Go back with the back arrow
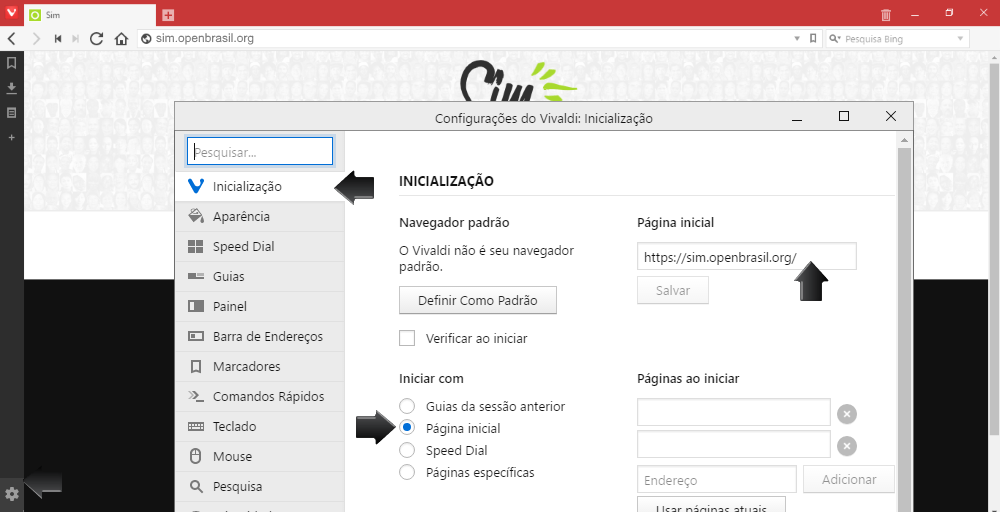 pos(11,39)
